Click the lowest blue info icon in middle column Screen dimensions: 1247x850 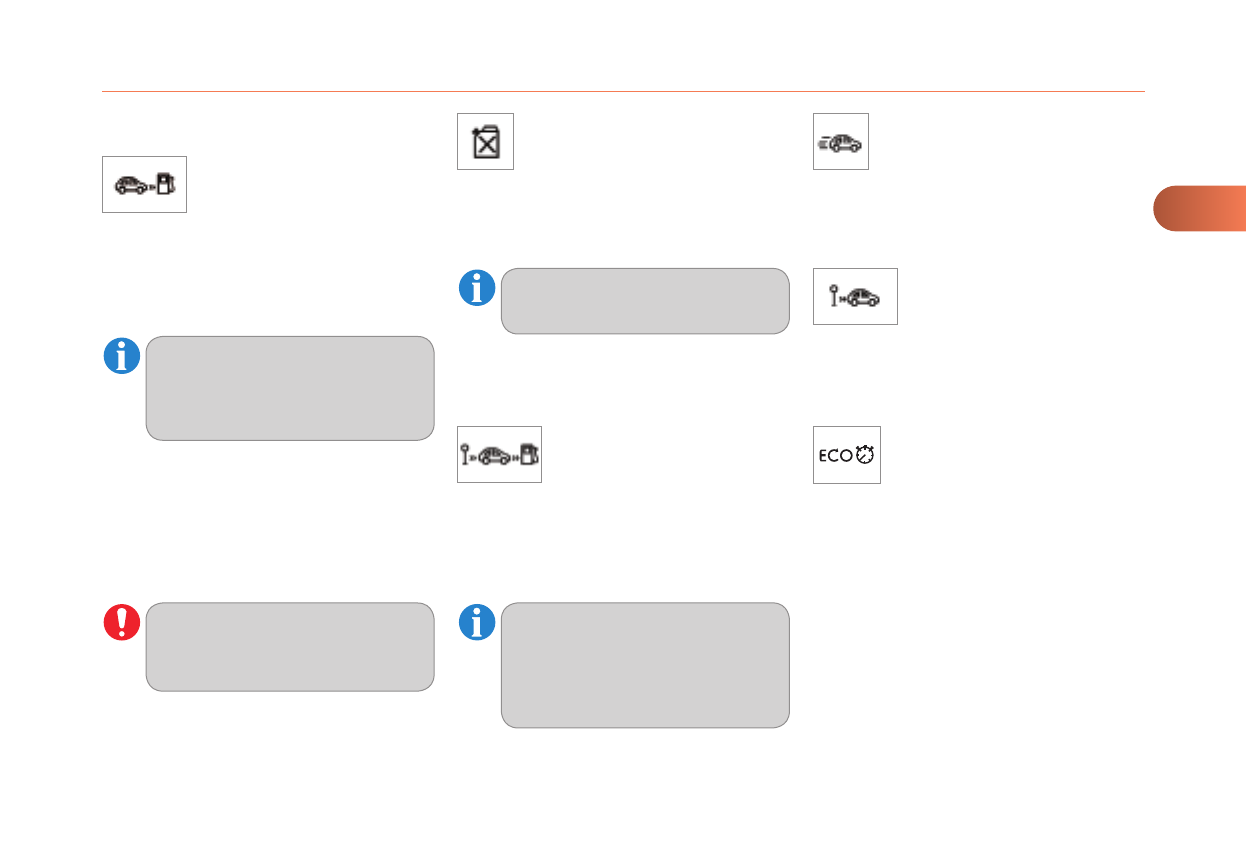point(477,622)
